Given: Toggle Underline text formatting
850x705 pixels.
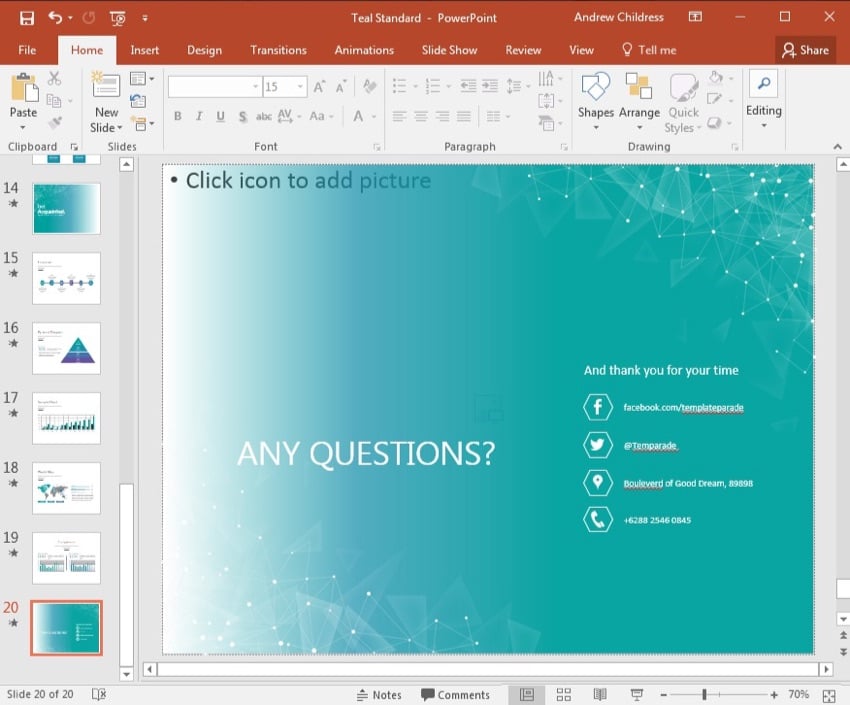Looking at the screenshot, I should coord(221,117).
